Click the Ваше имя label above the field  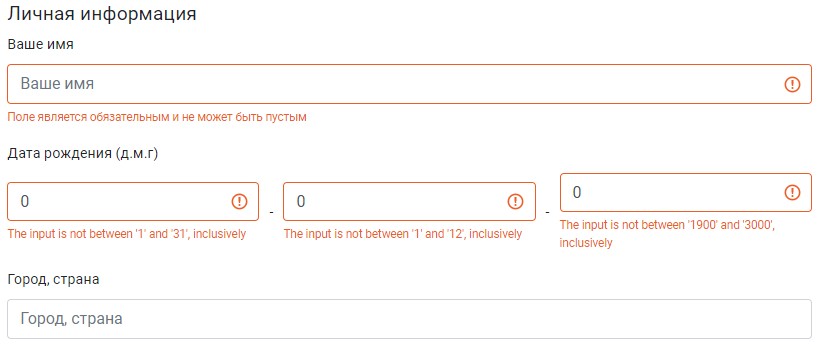pos(41,45)
